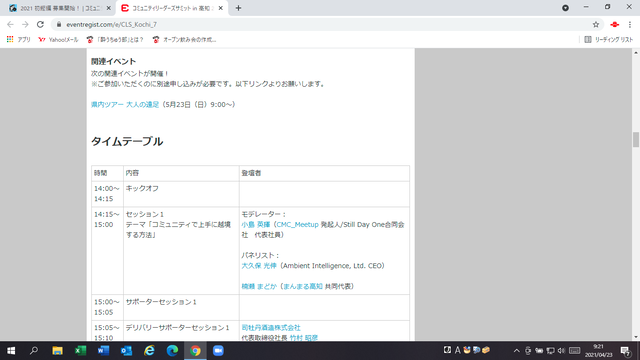Open the オープン飲み会の作成 bookmark
This screenshot has width=640, height=360.
click(184, 40)
